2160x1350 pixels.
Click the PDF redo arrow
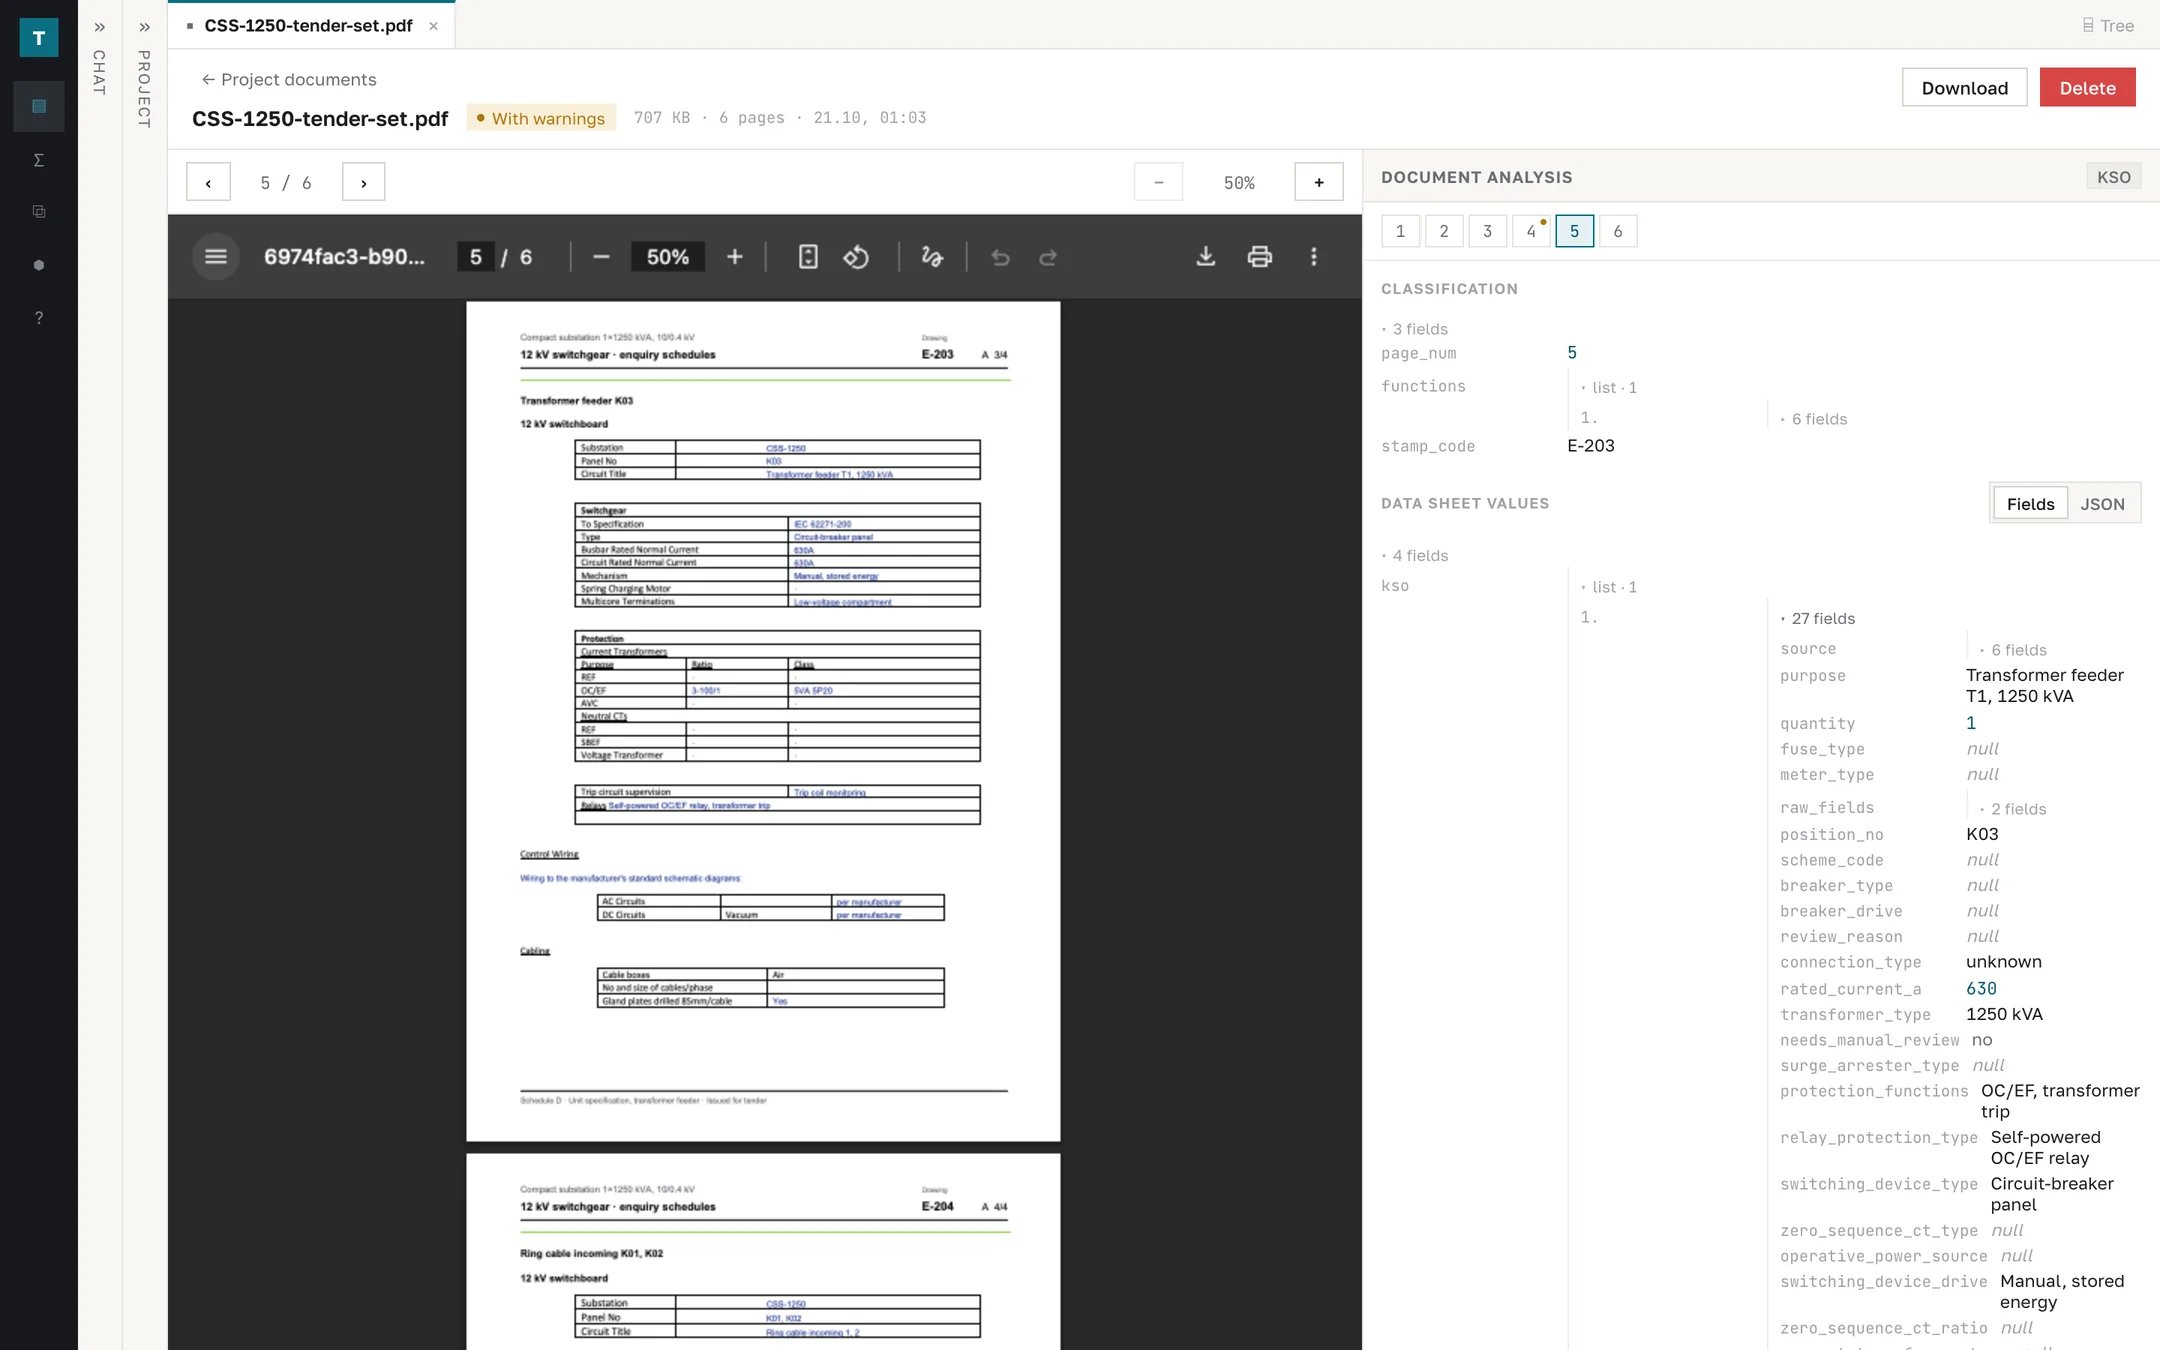[1048, 257]
